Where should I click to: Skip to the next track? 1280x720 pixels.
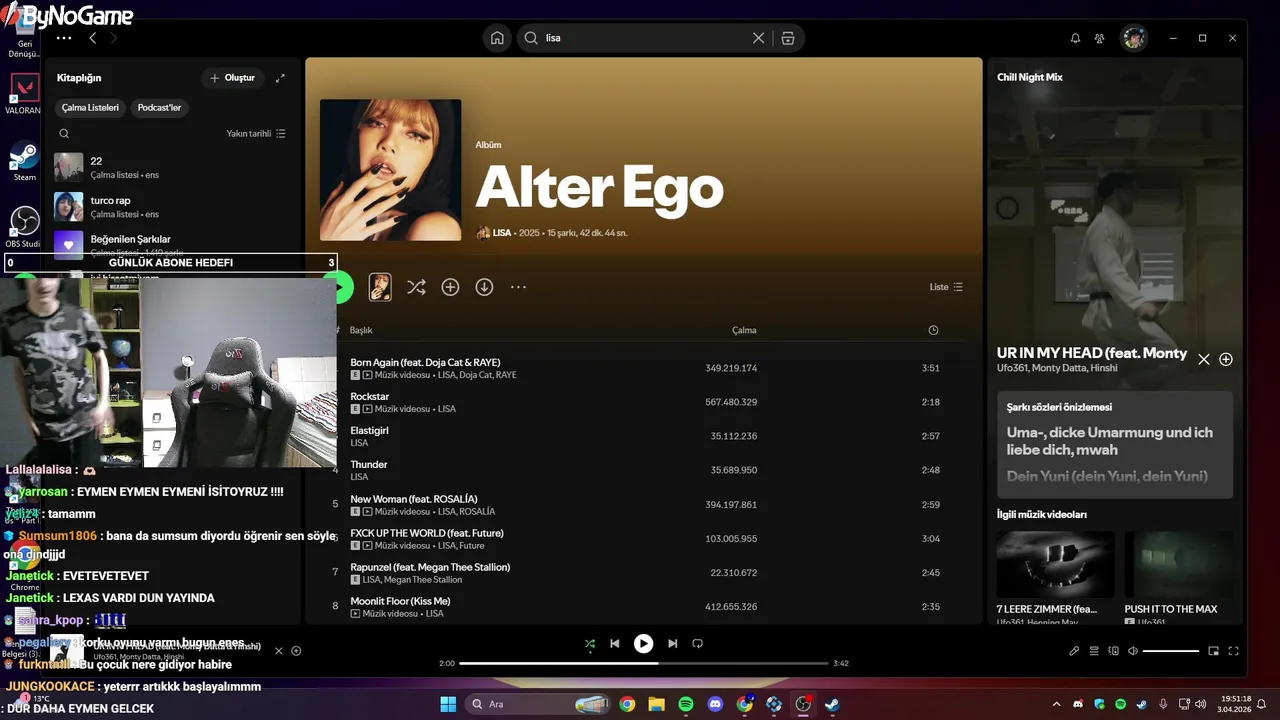[673, 644]
